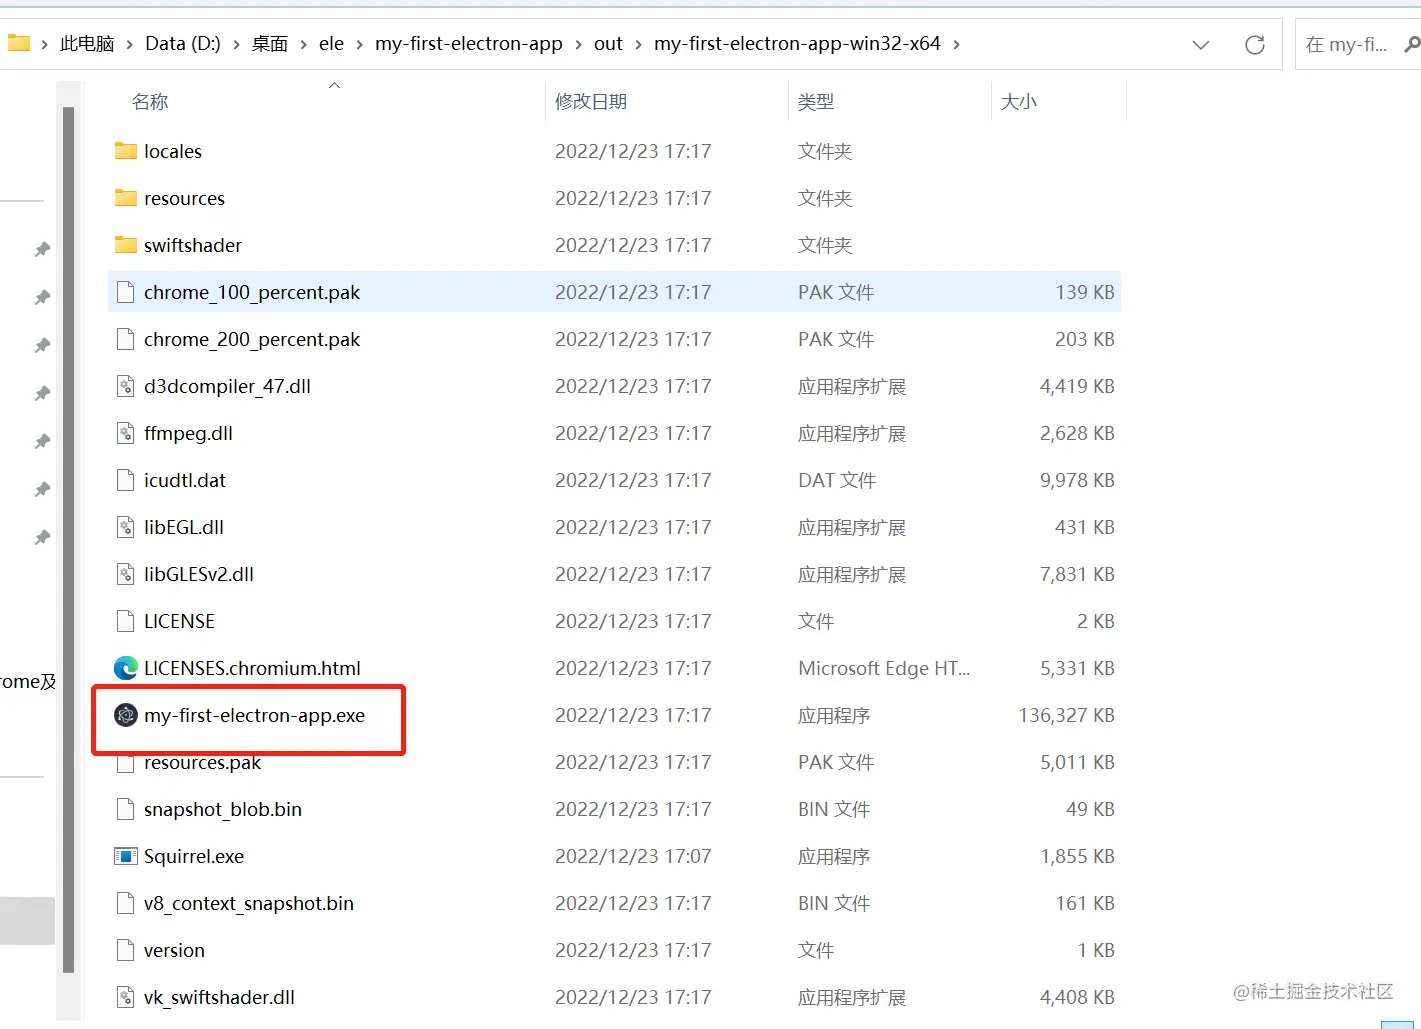Sort by 大小 column header
The image size is (1421, 1029).
coord(1019,101)
